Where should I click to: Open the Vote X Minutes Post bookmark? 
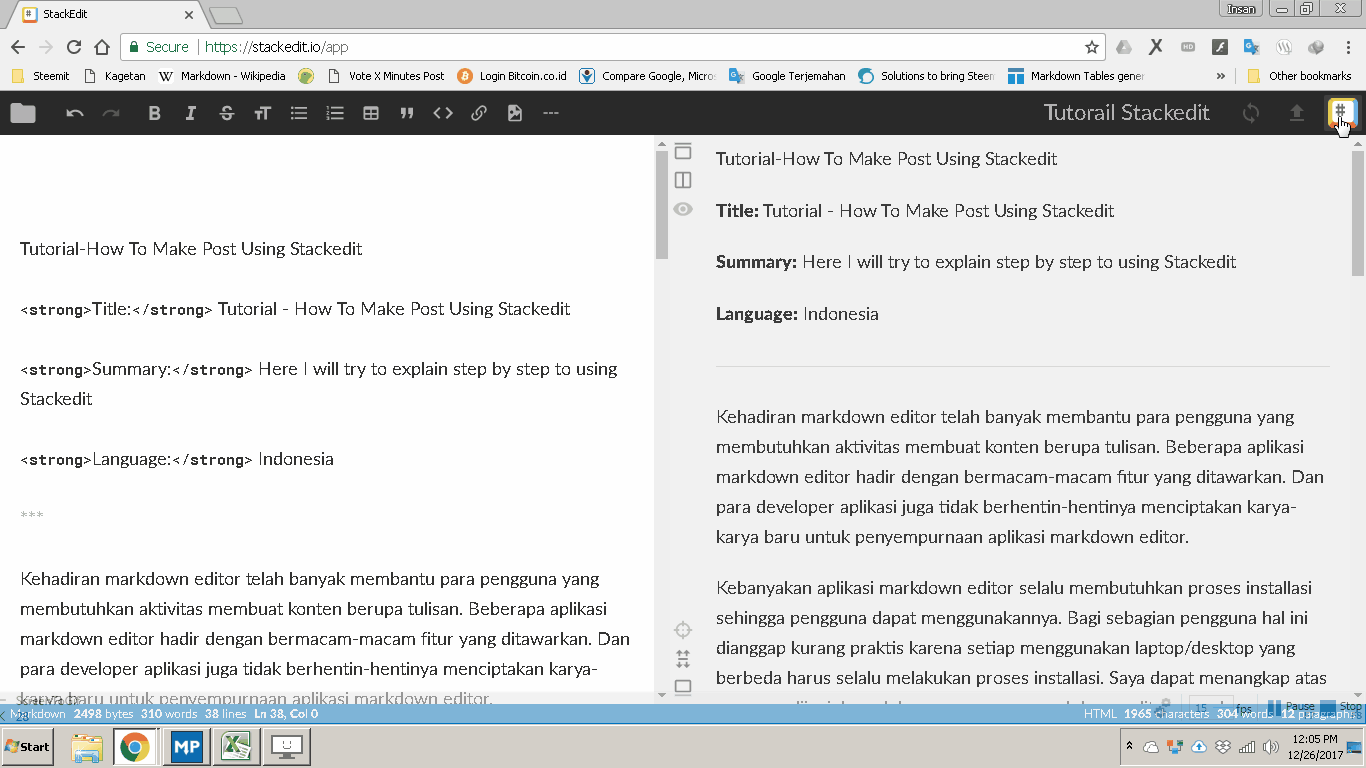[386, 76]
